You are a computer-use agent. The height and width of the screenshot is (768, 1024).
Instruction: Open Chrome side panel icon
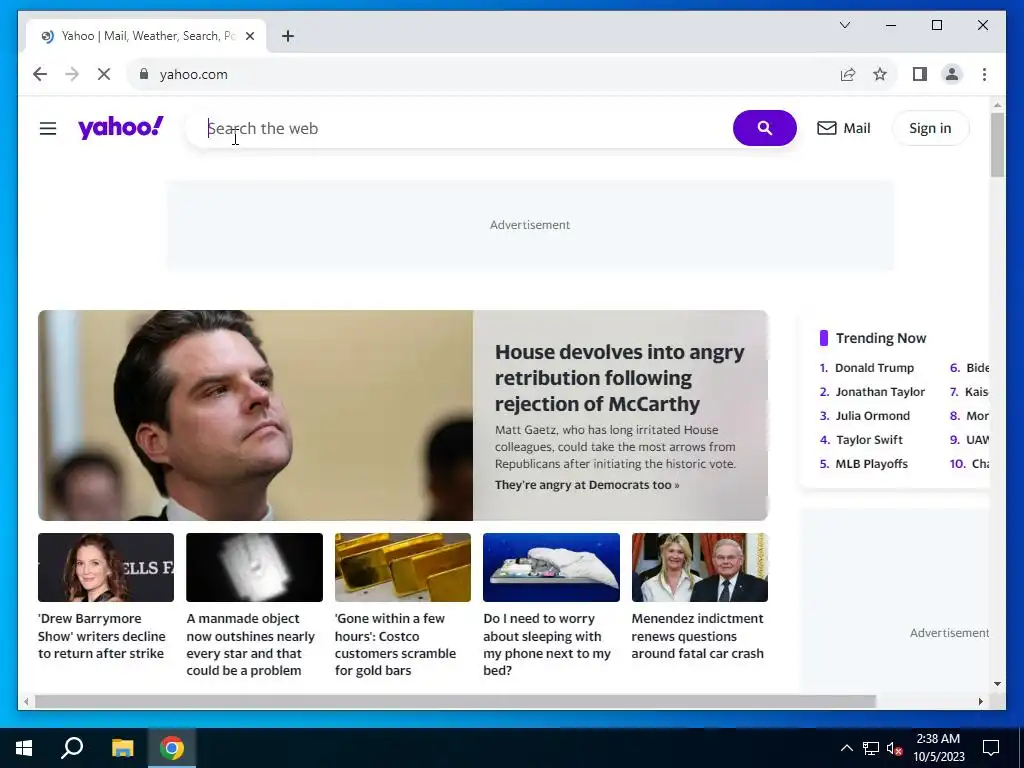tap(920, 74)
